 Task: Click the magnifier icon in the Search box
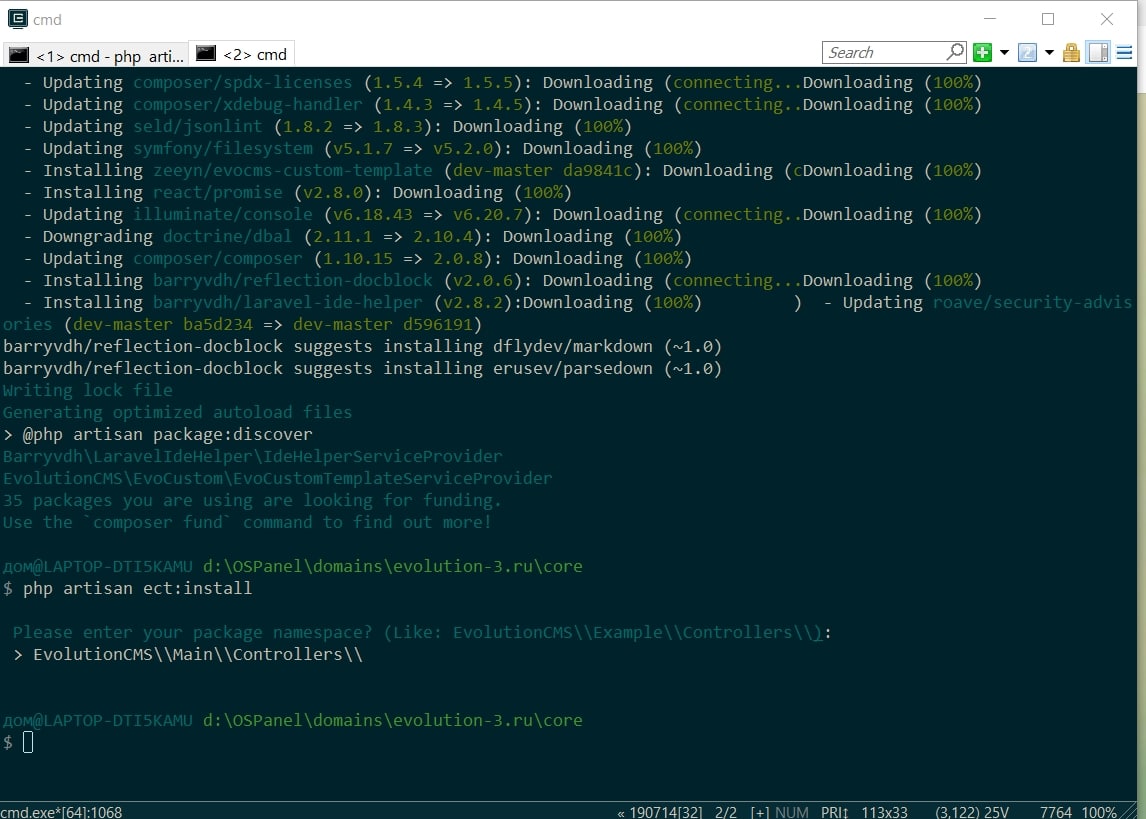point(955,52)
